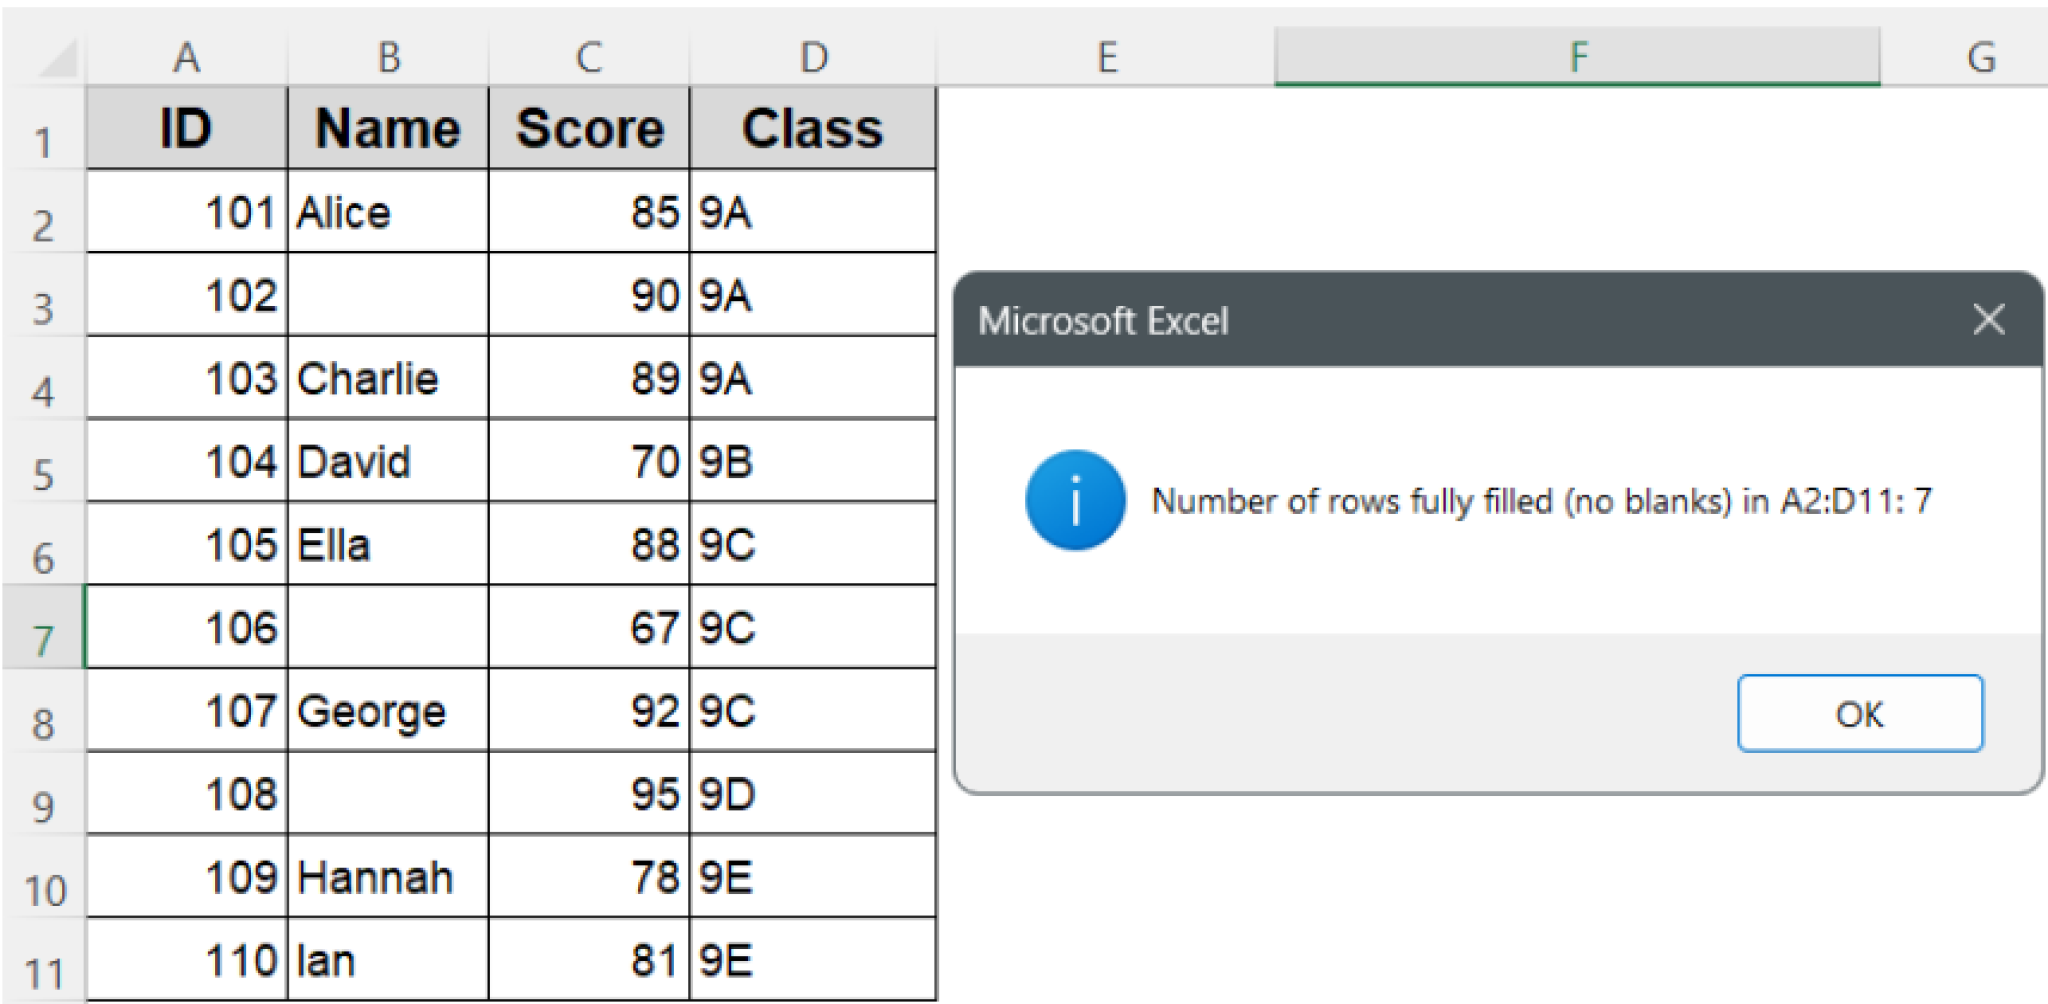
Task: Select the Score header cell
Action: [x=588, y=128]
